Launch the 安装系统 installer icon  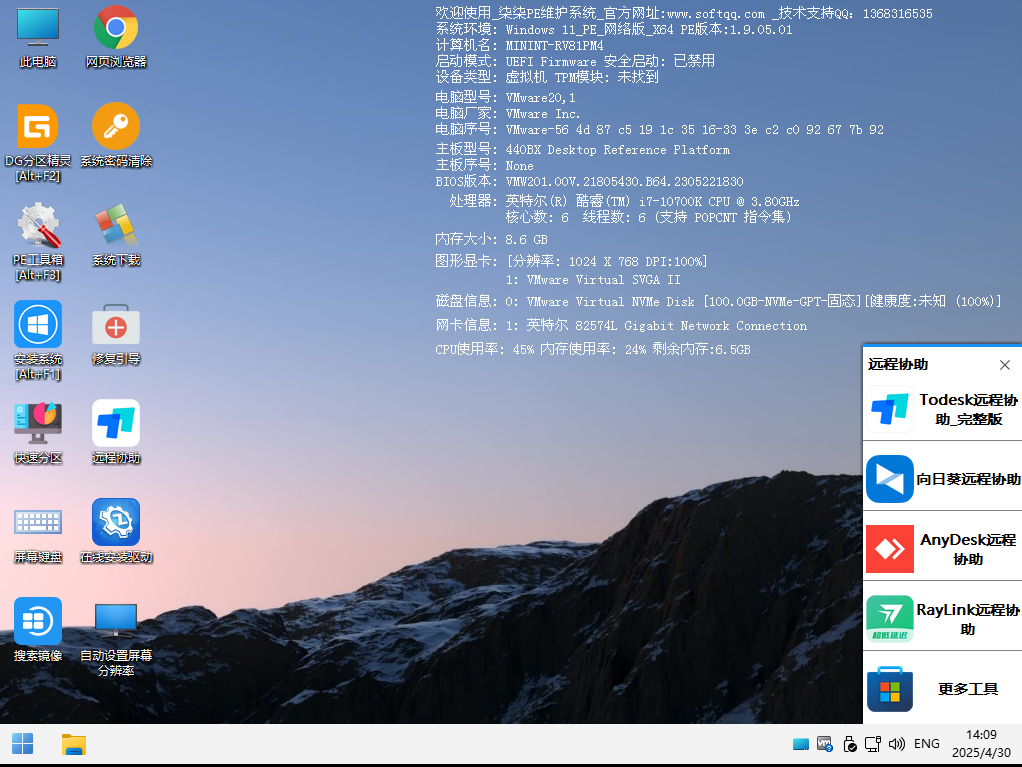tap(38, 325)
